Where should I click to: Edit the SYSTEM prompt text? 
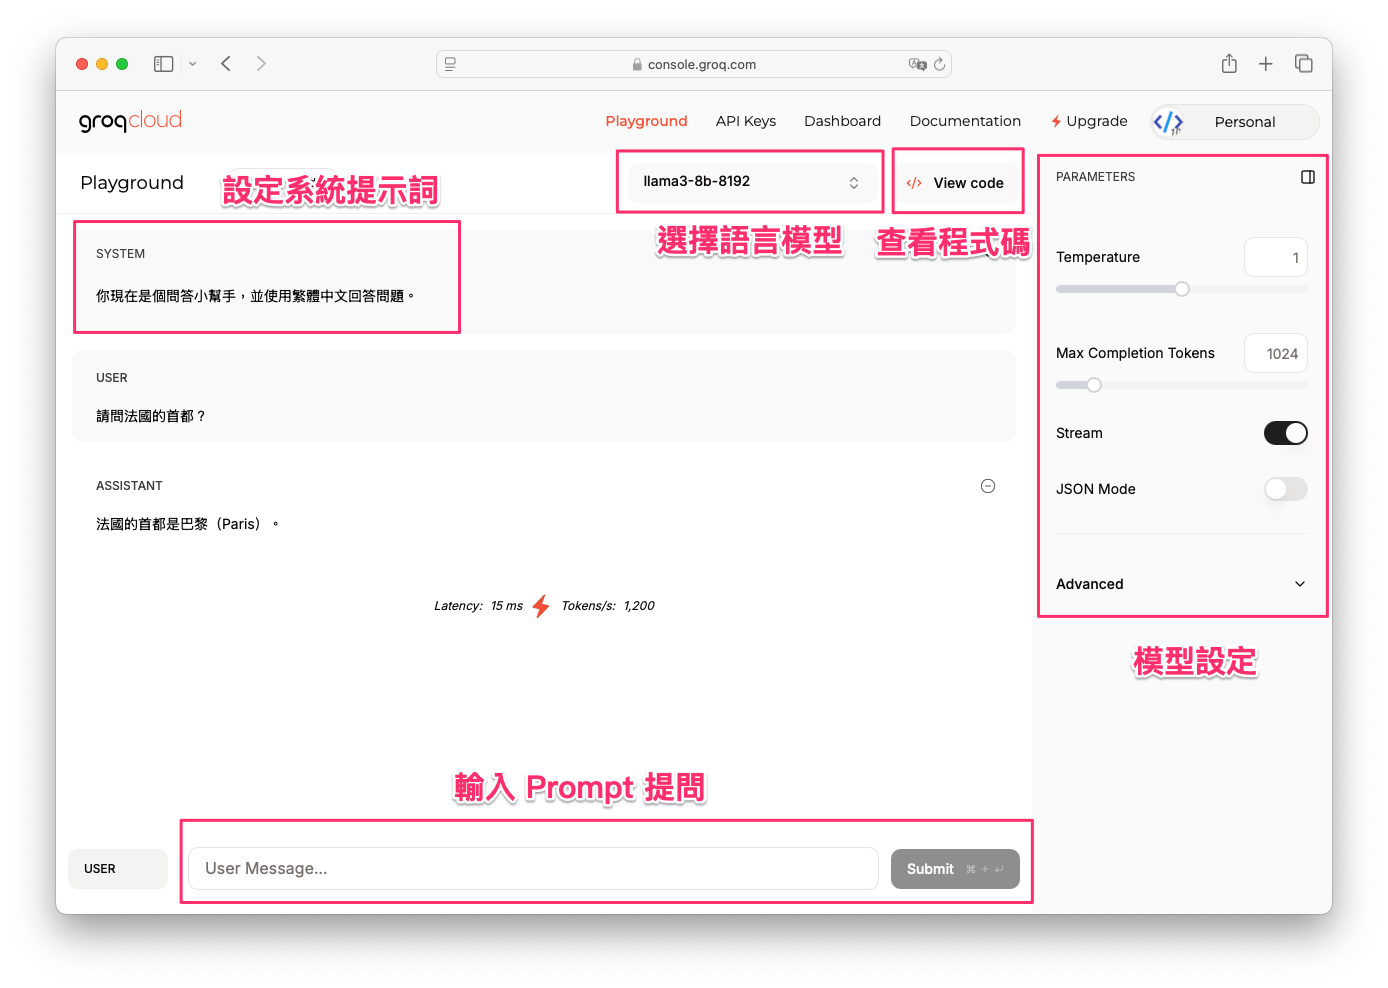click(255, 296)
